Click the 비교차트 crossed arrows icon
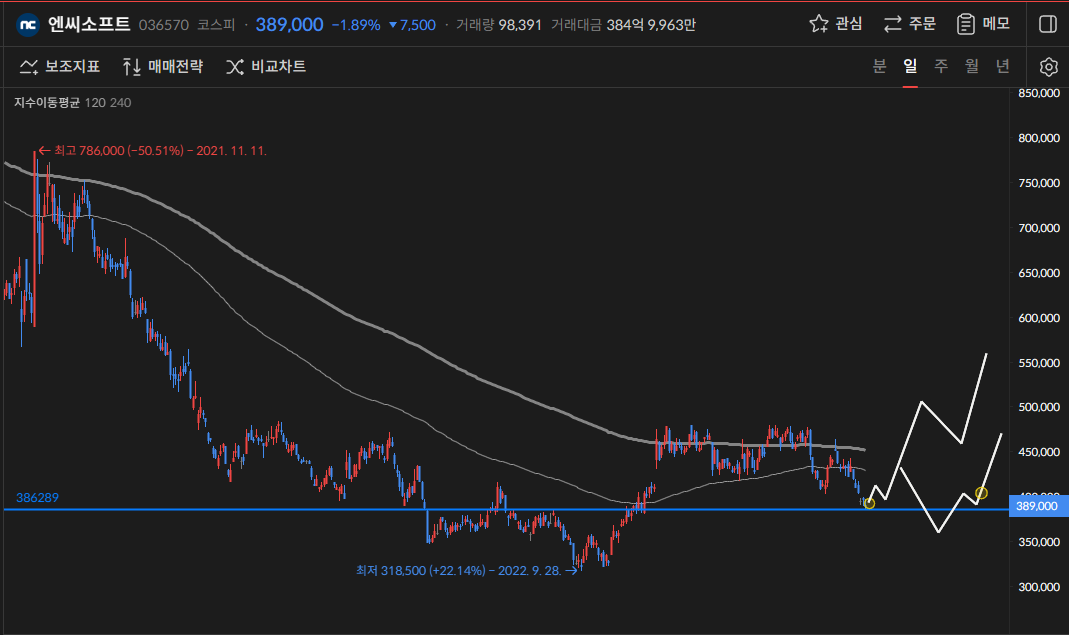 (235, 67)
